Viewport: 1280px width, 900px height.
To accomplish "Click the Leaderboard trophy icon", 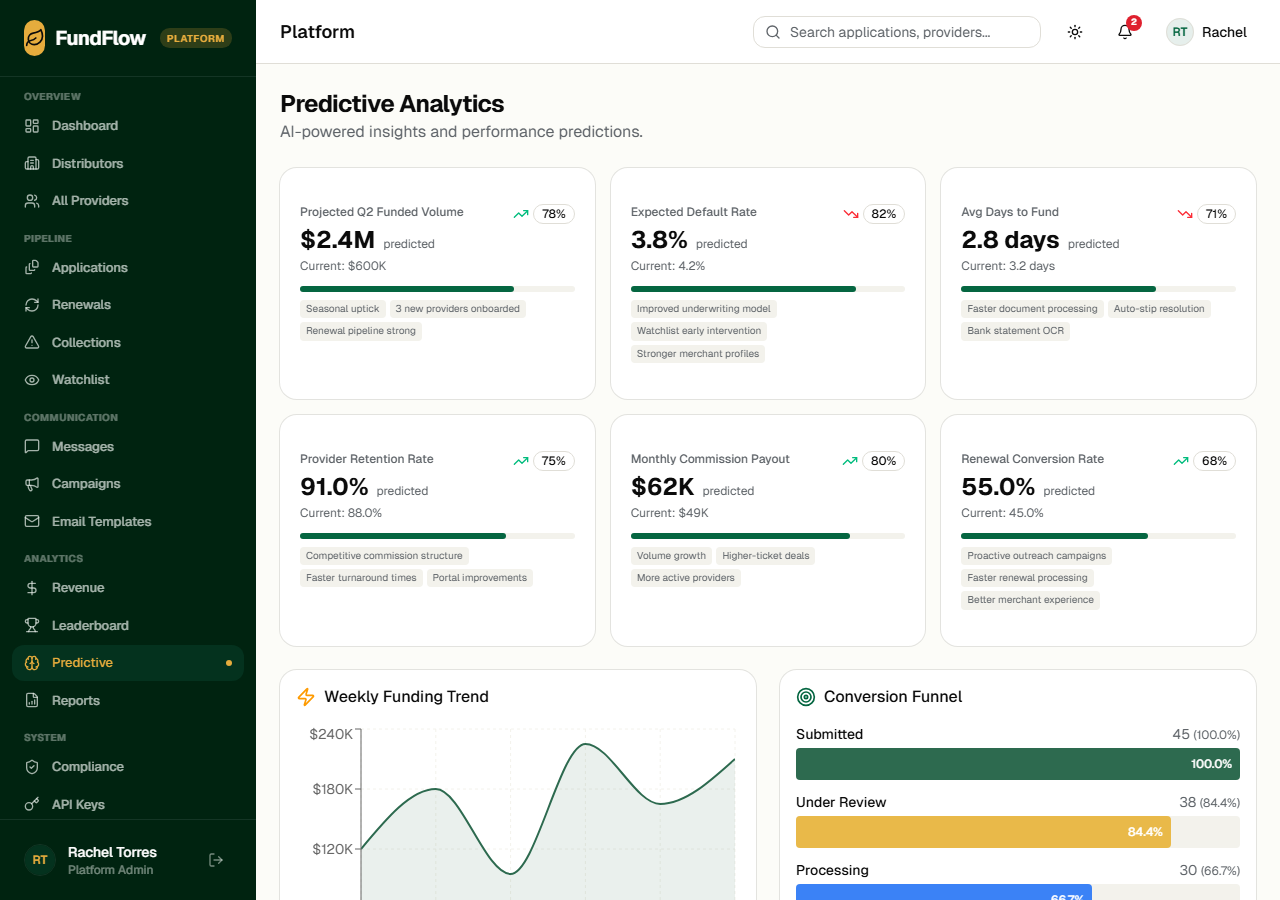I will [32, 625].
